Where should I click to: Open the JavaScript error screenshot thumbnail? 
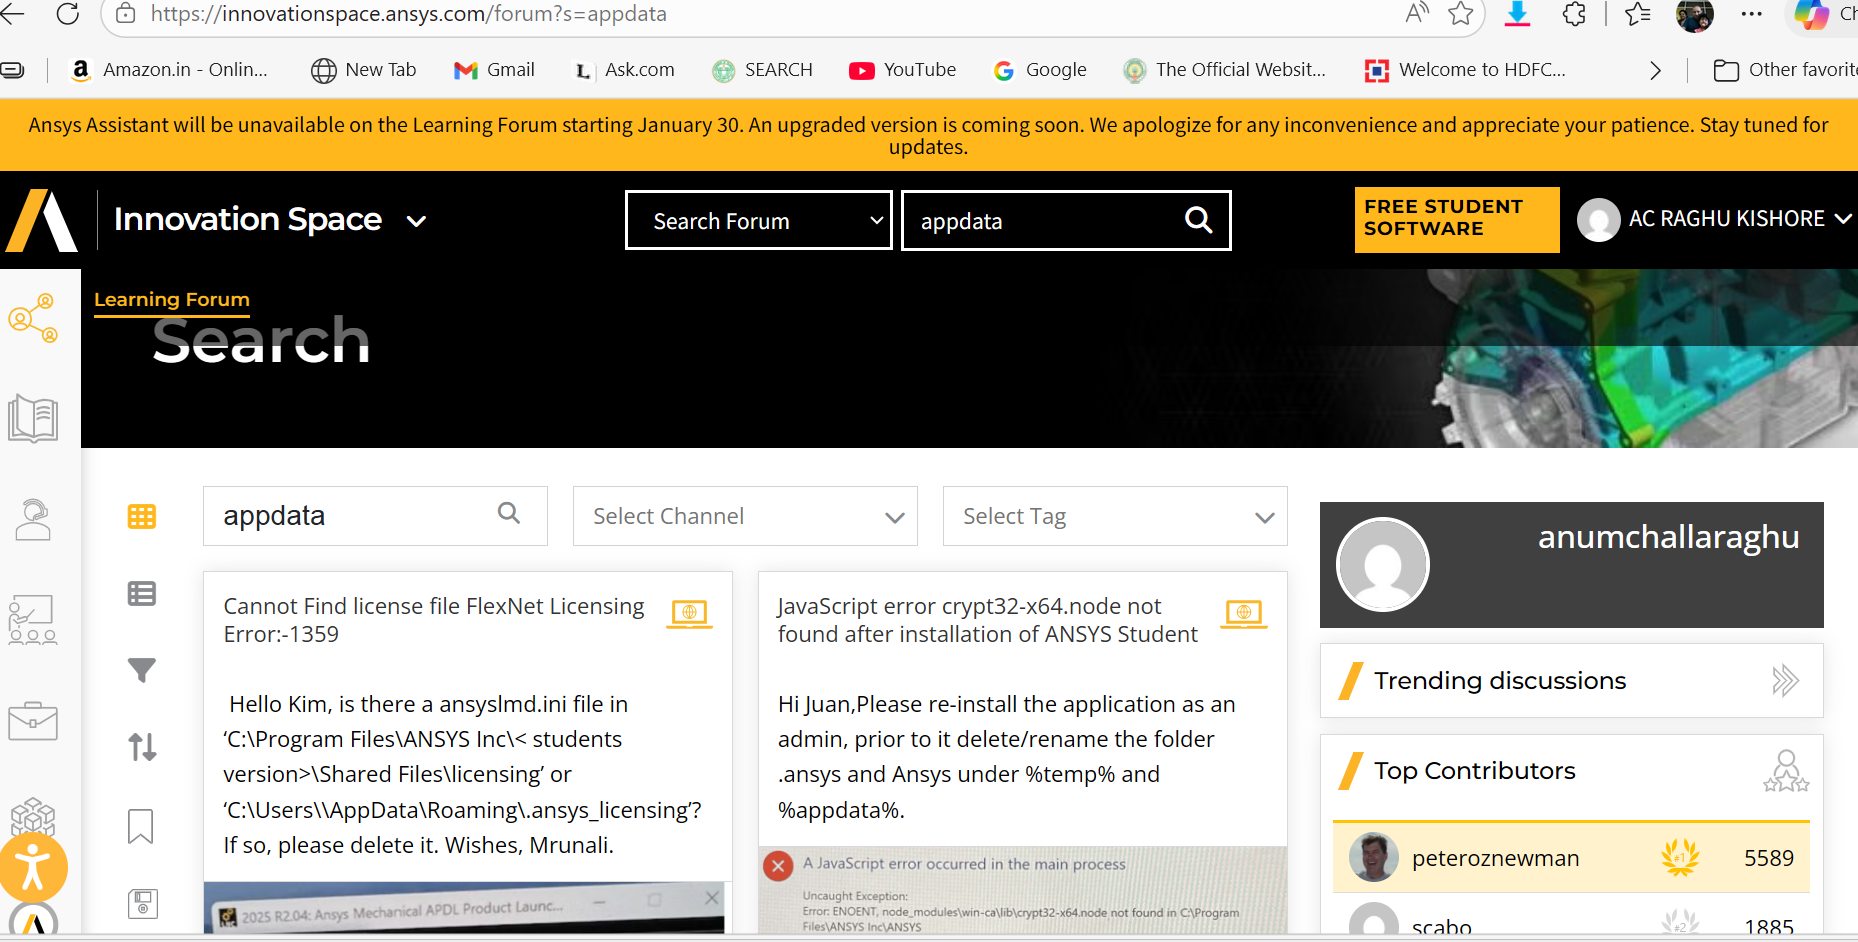pos(1023,890)
